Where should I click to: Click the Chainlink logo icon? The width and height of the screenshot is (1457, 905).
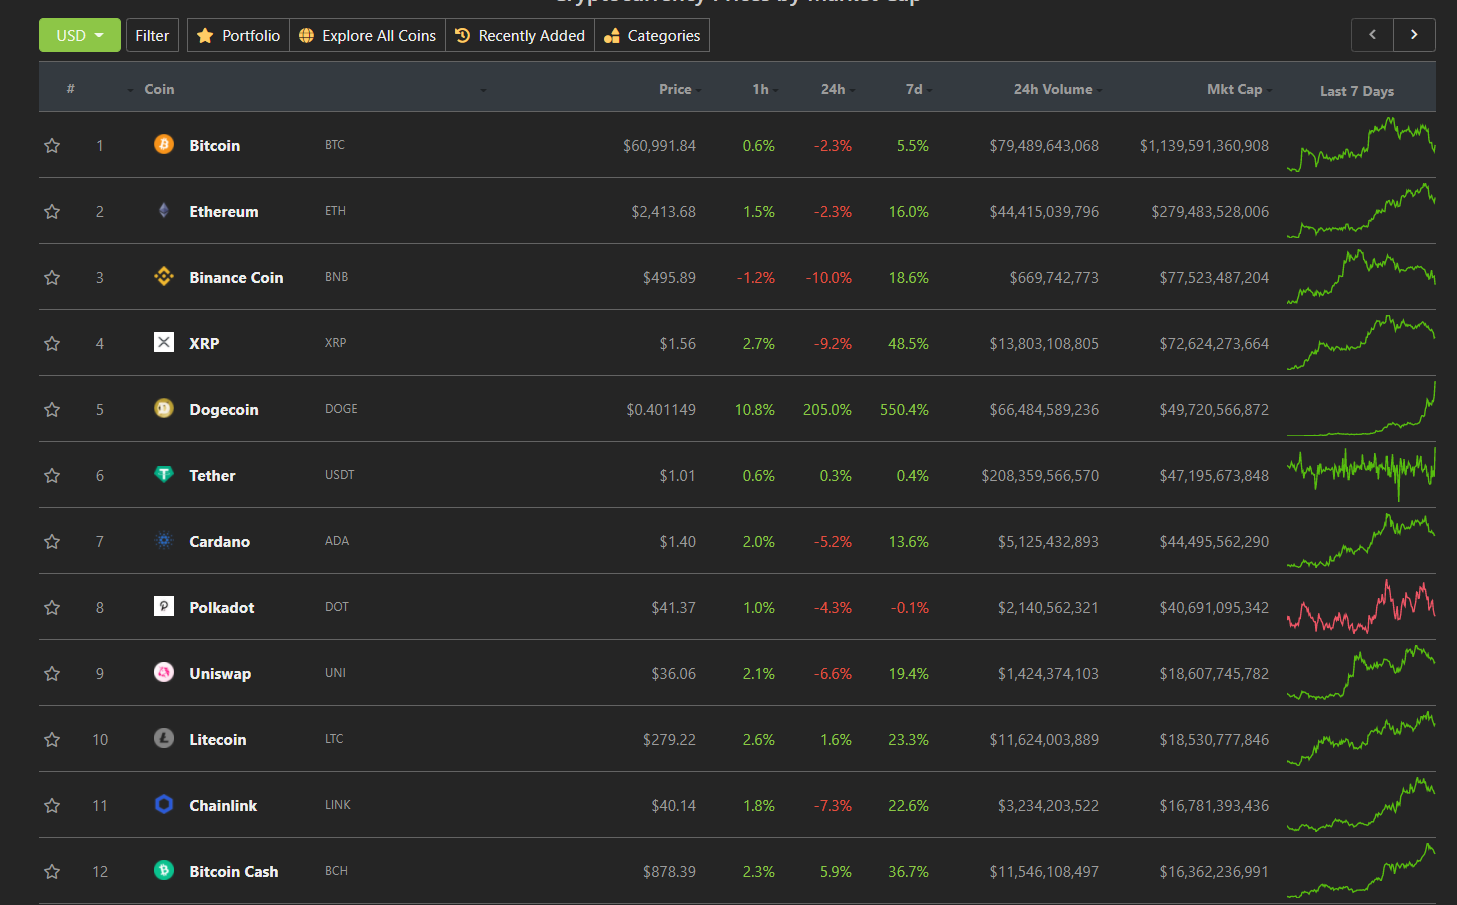point(164,805)
